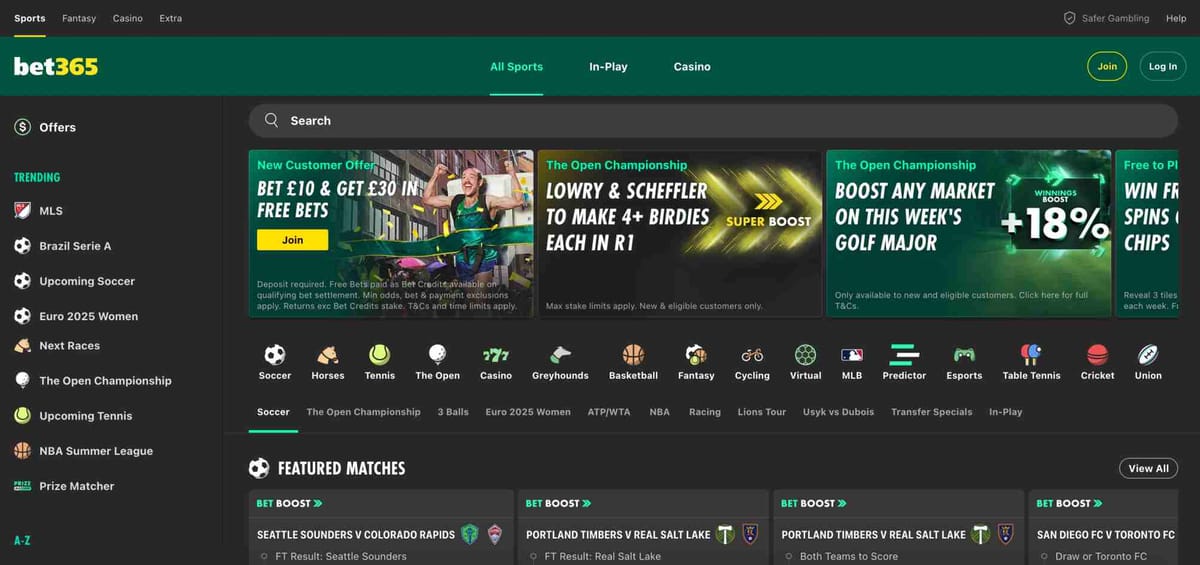
Task: Open the Racing sub-tab
Action: click(x=704, y=412)
